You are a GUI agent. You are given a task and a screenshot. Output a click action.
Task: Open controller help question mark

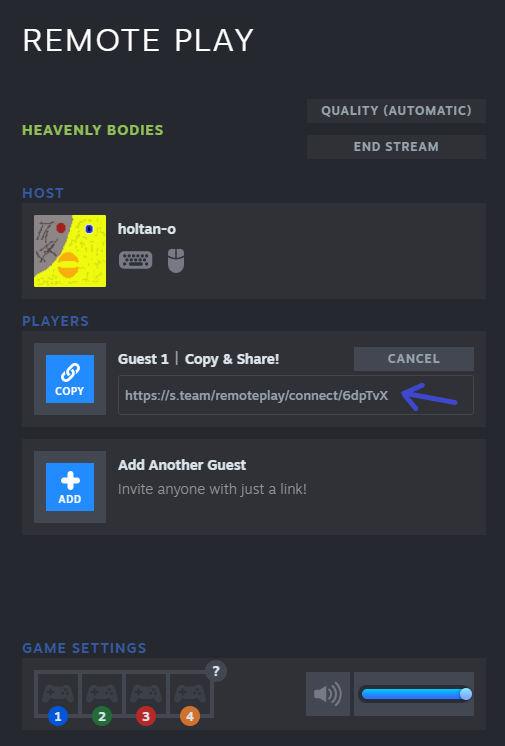(216, 671)
